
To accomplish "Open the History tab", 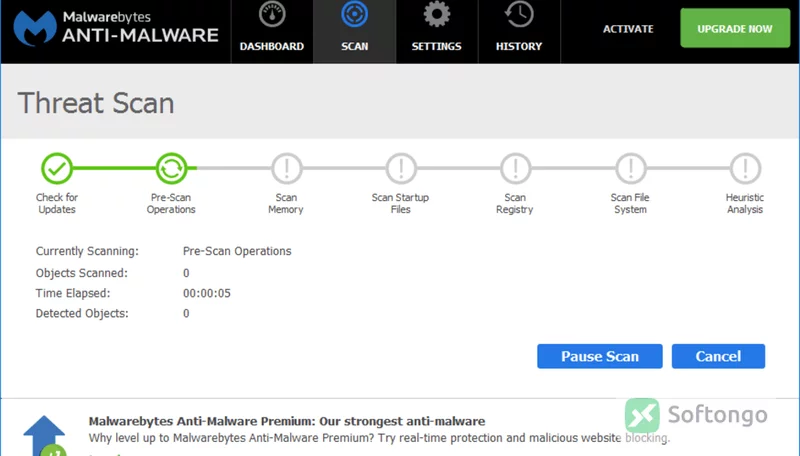I will [519, 32].
